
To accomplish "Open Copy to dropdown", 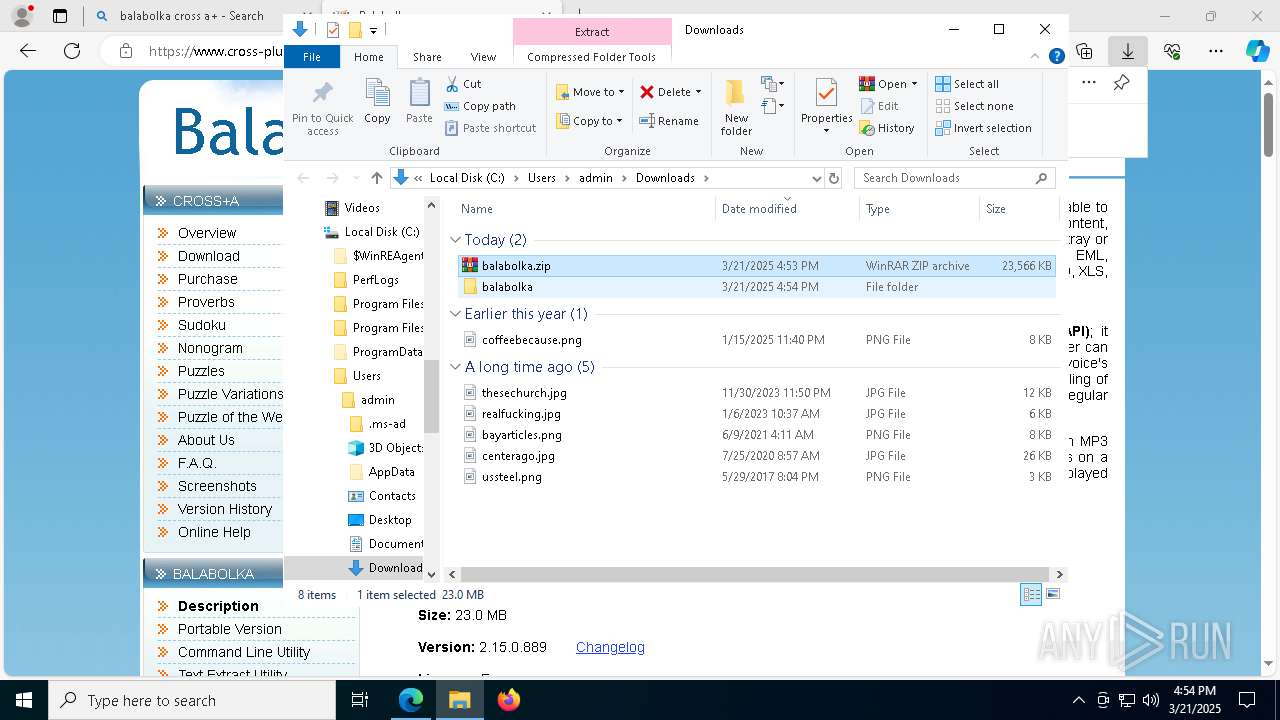I will (x=590, y=121).
